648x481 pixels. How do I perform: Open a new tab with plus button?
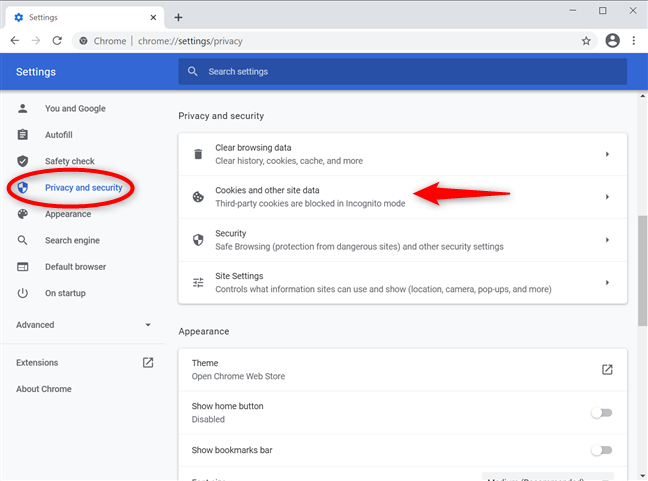tap(178, 17)
